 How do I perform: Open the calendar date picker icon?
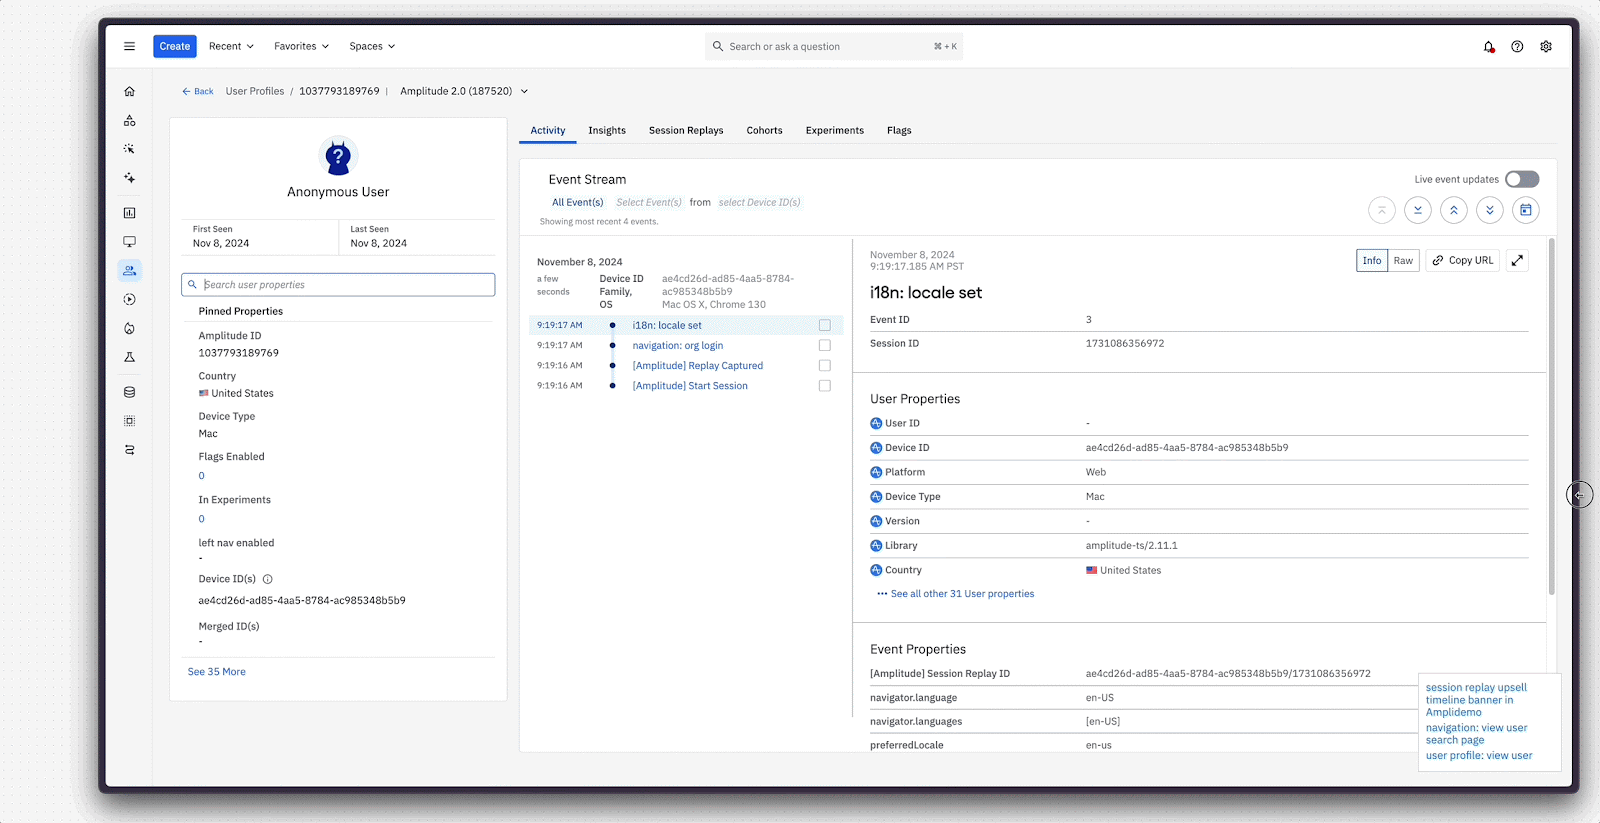[1526, 210]
